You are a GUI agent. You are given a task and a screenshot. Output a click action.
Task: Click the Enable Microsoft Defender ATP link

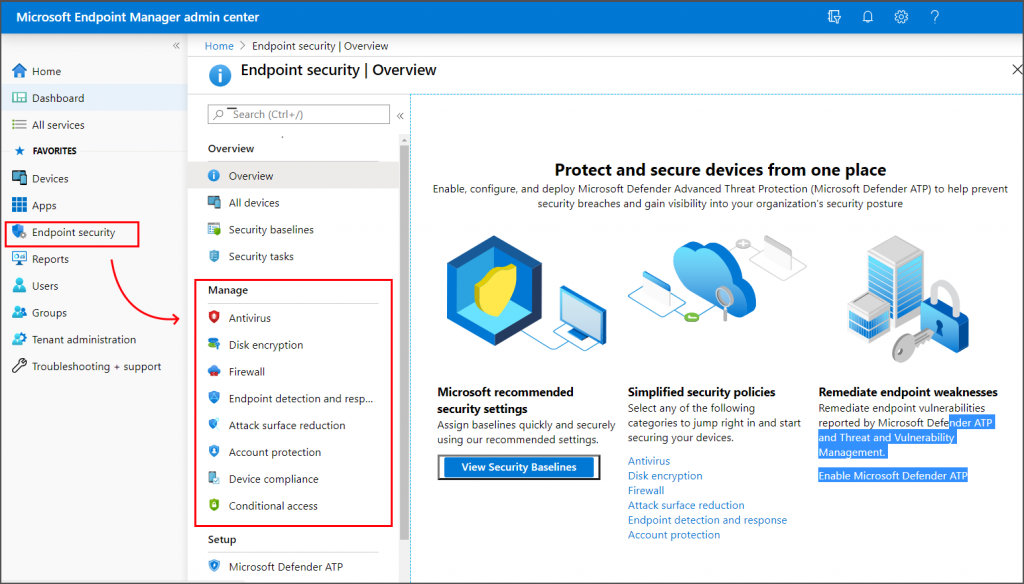(x=893, y=476)
